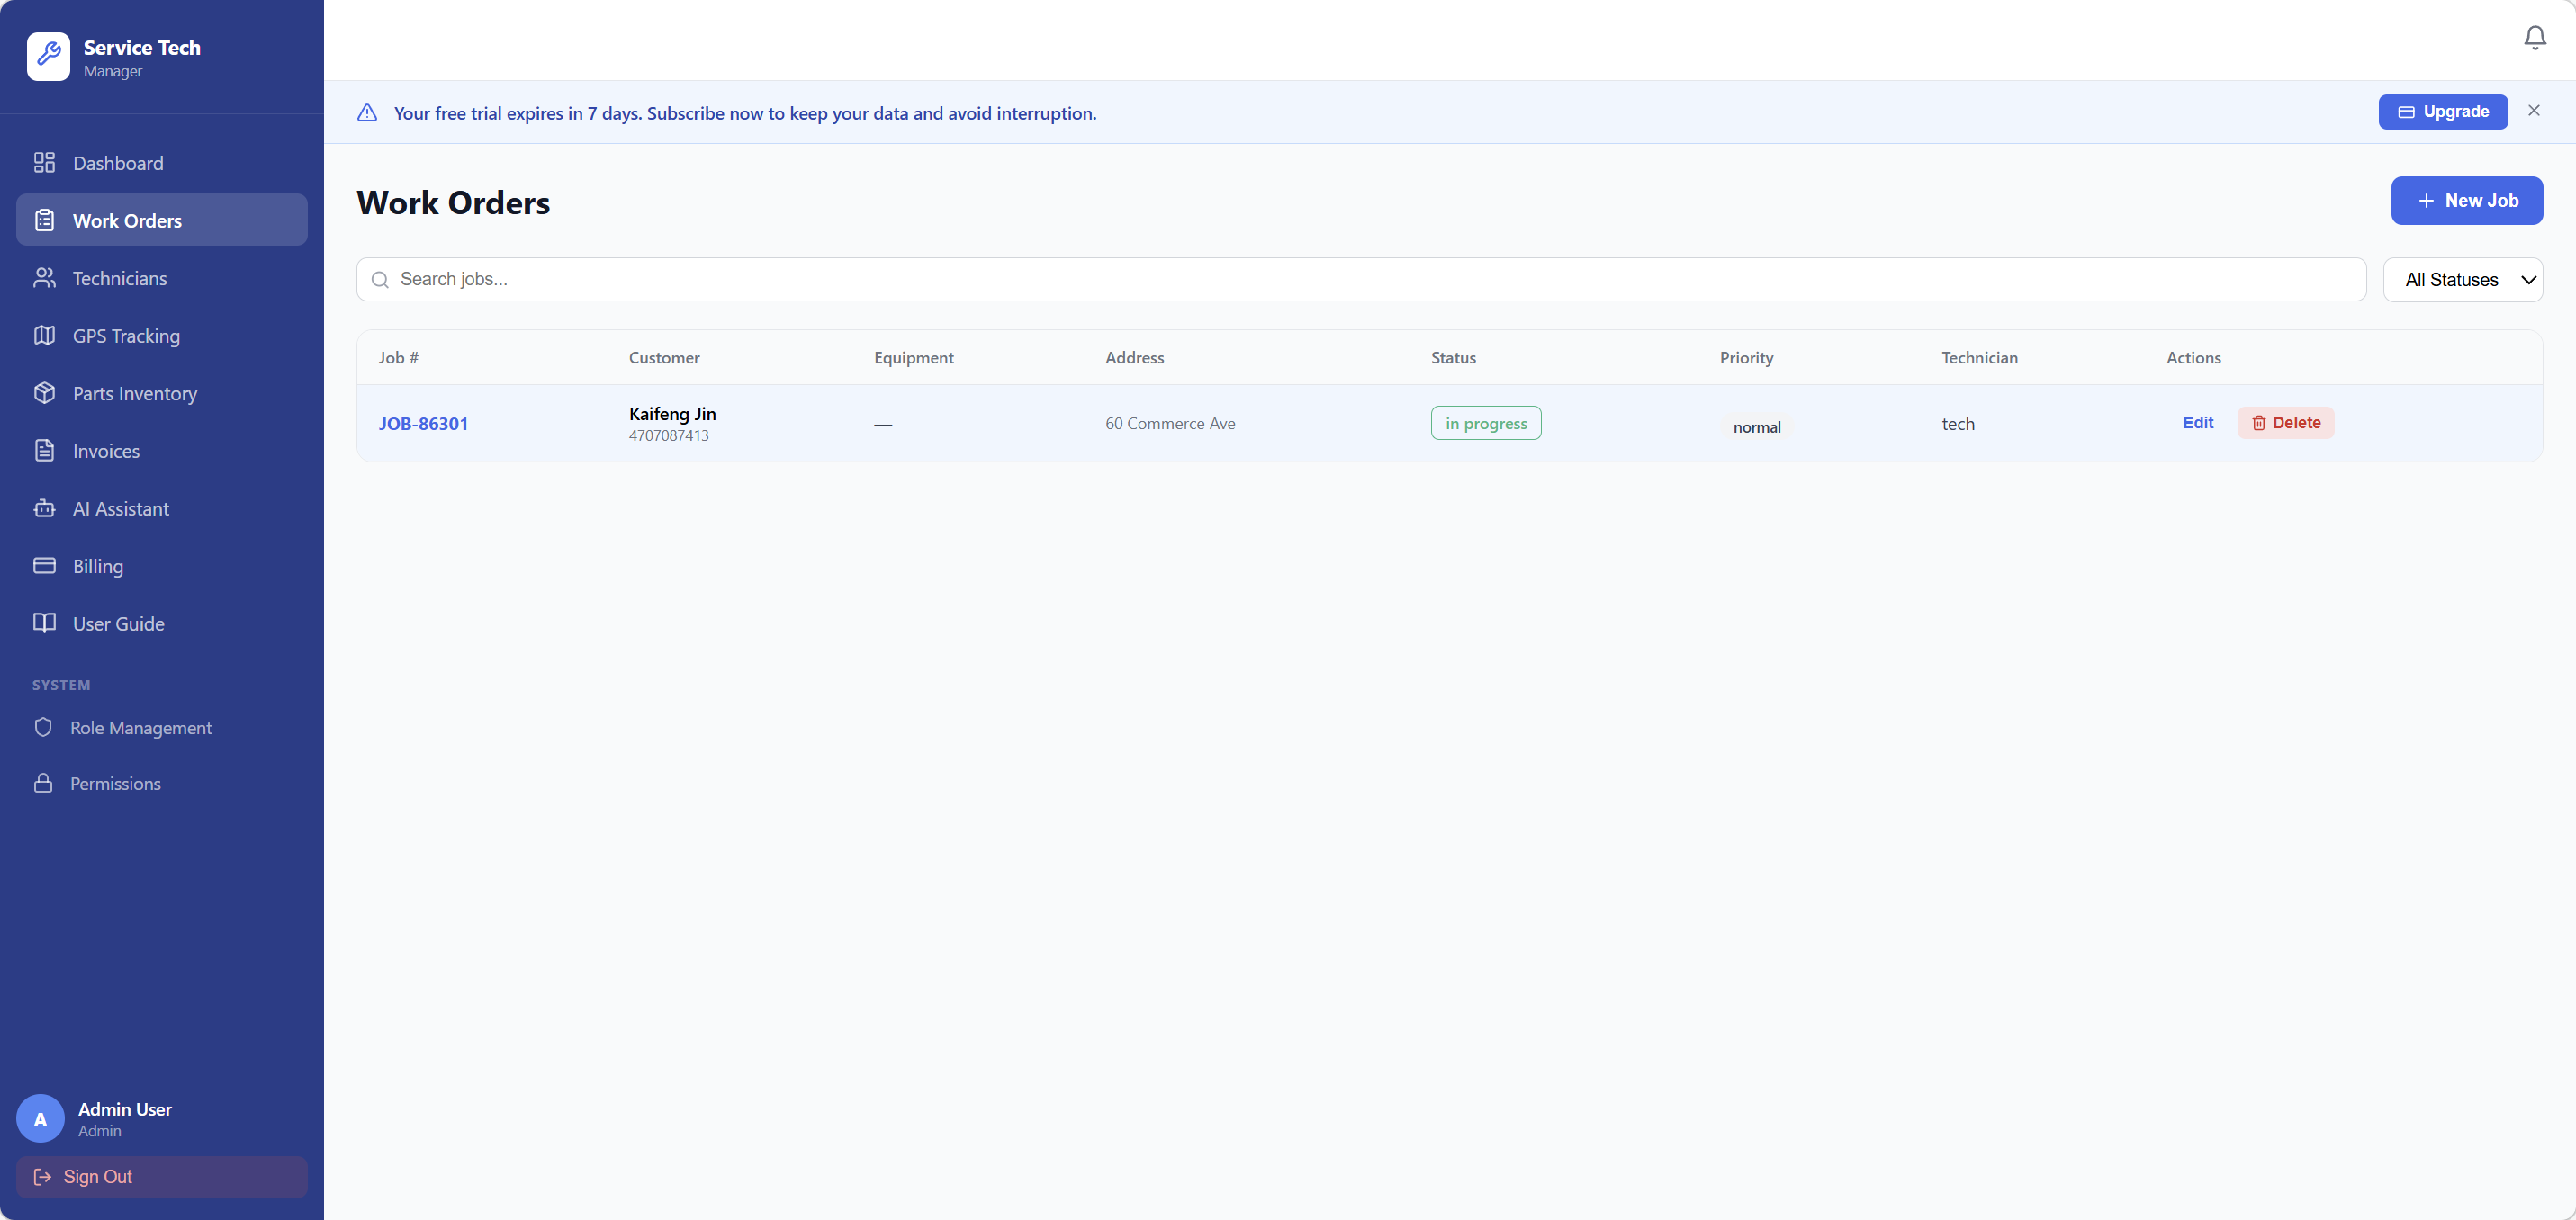The height and width of the screenshot is (1220, 2576).
Task: Click the notification bell icon
Action: click(x=2534, y=38)
